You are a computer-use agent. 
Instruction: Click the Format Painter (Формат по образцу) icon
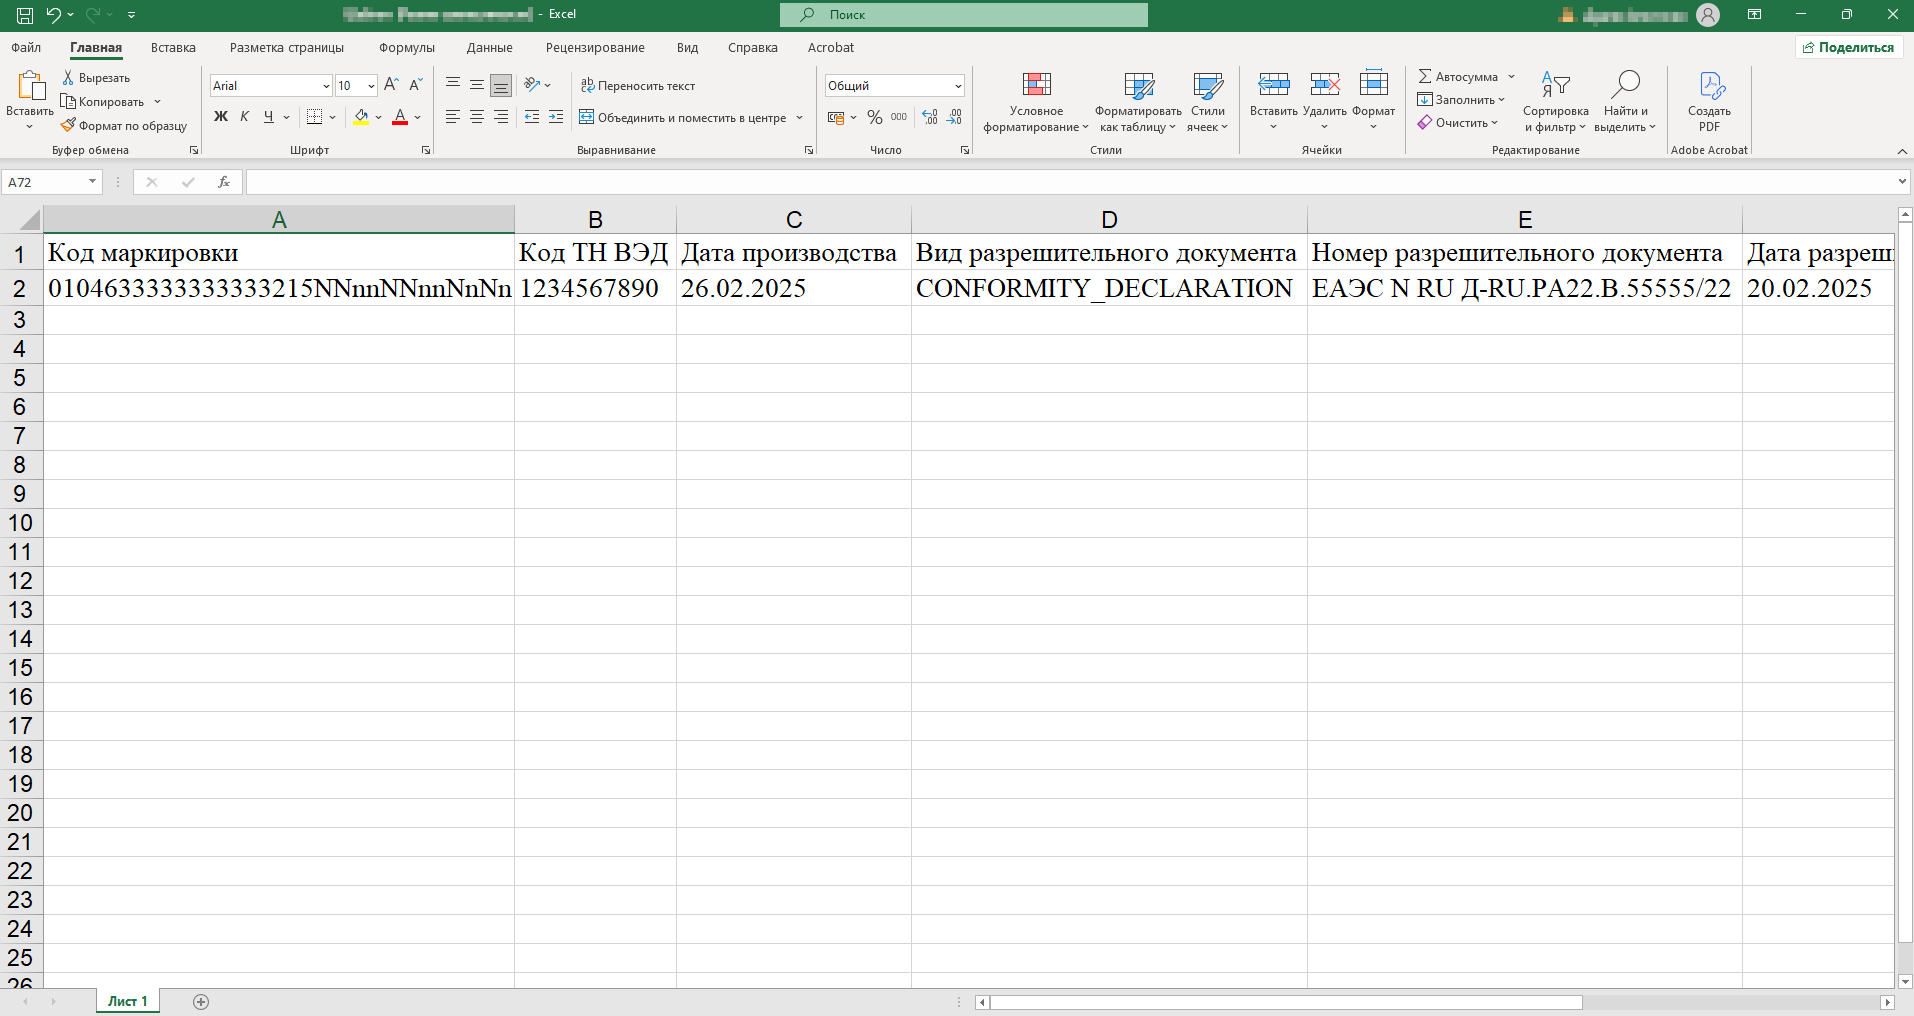(x=68, y=125)
